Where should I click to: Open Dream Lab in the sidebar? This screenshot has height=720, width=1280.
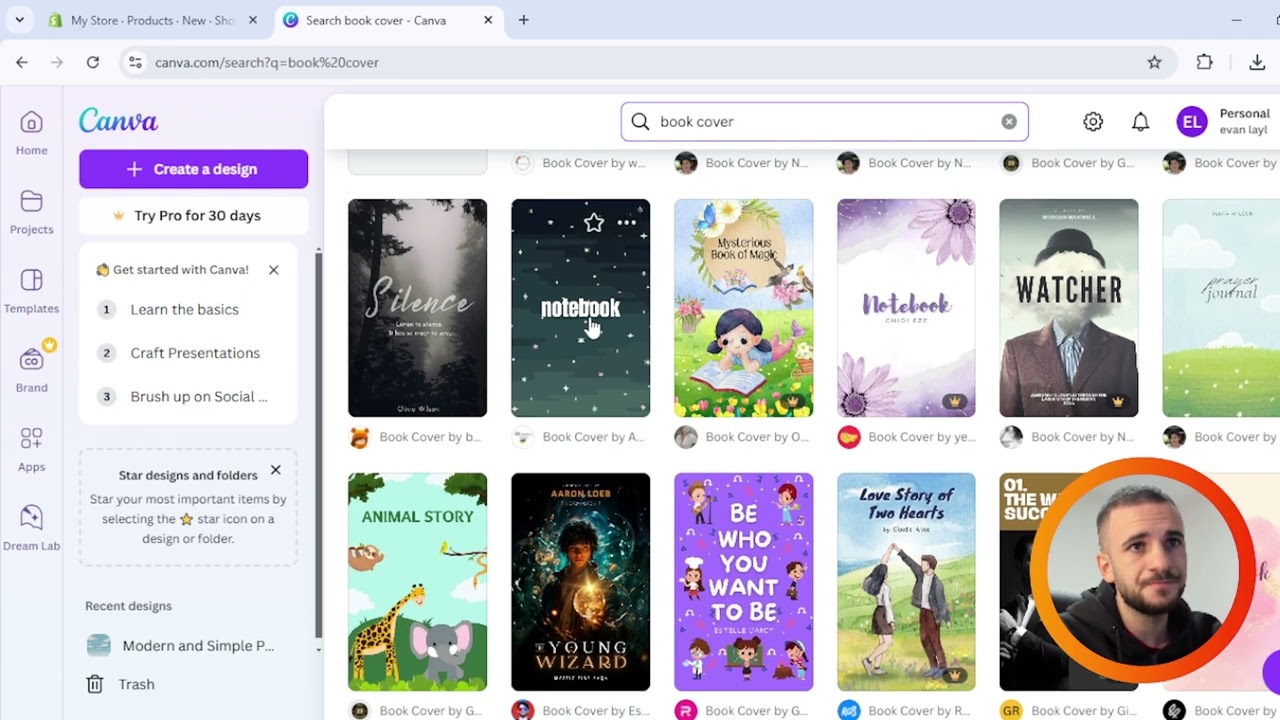pos(31,528)
